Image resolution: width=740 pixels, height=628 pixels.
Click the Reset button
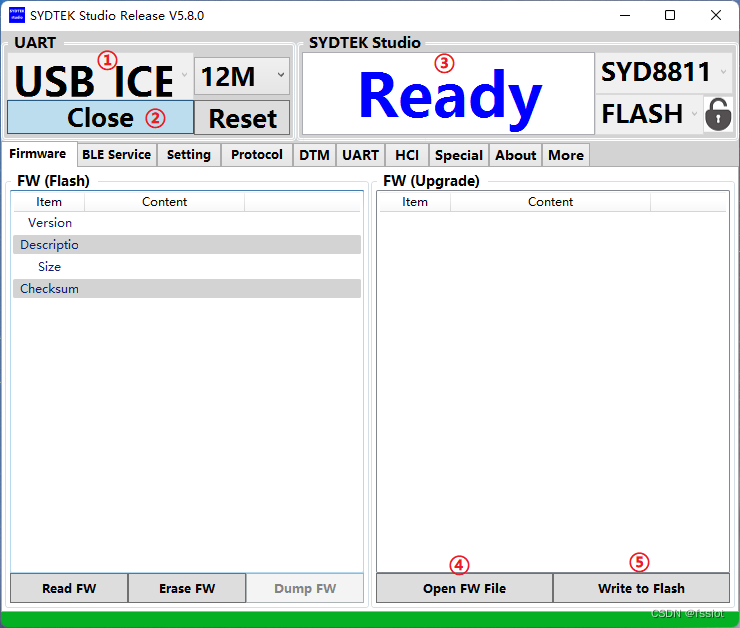(x=242, y=118)
